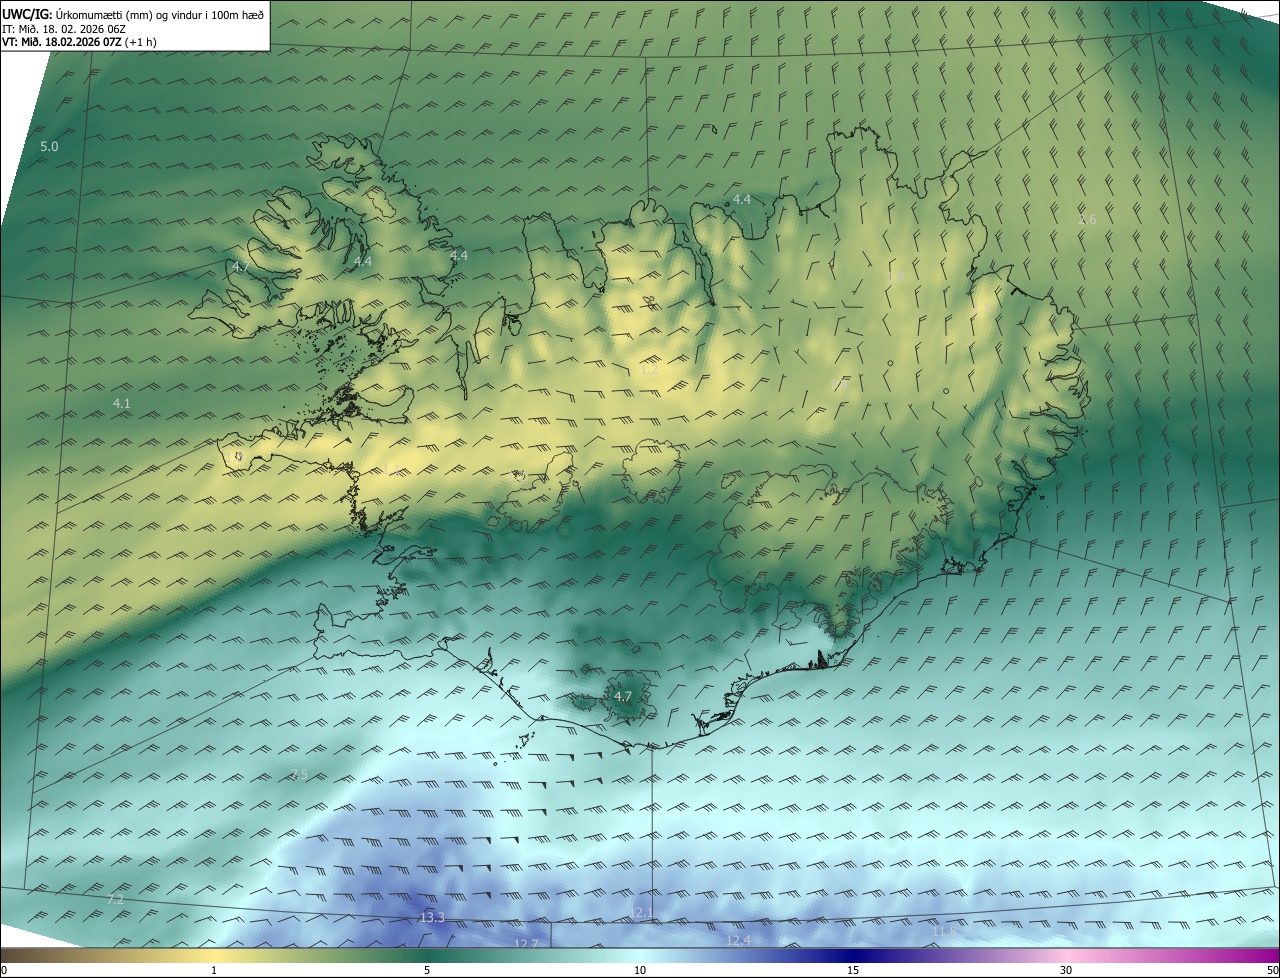Click the 0 tick on the color scale
Image resolution: width=1280 pixels, height=978 pixels.
(x=4, y=970)
